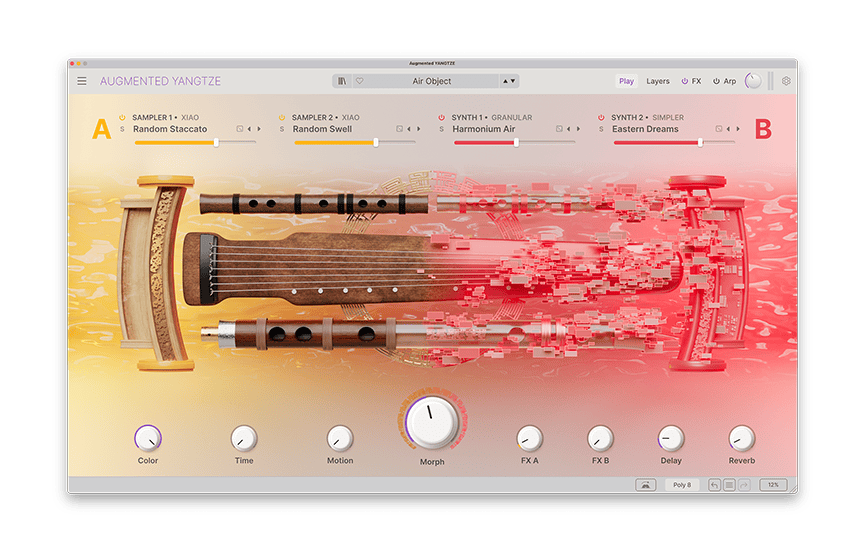Open the preset library browser icon
The image size is (867, 558).
(x=342, y=81)
